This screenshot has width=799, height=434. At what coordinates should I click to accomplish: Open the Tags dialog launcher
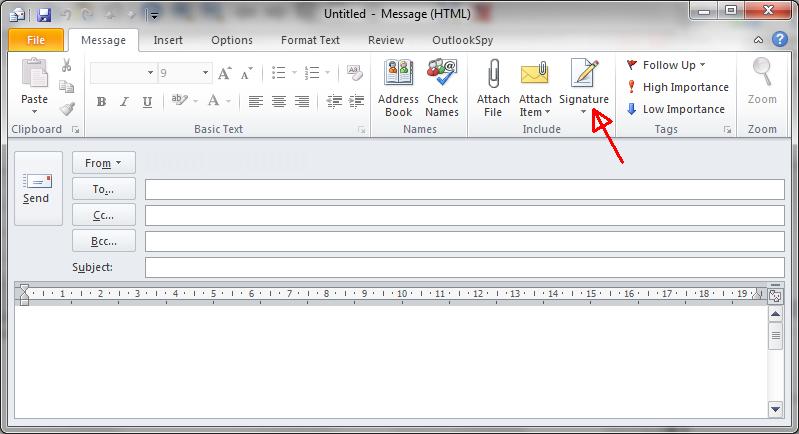pos(728,130)
